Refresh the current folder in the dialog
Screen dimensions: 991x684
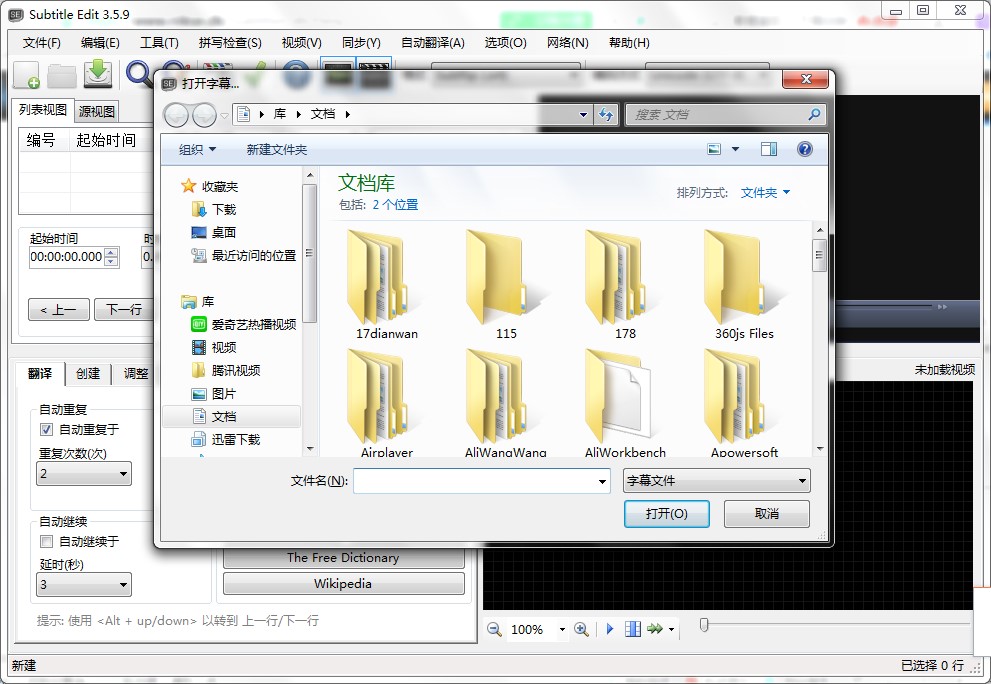(x=606, y=115)
